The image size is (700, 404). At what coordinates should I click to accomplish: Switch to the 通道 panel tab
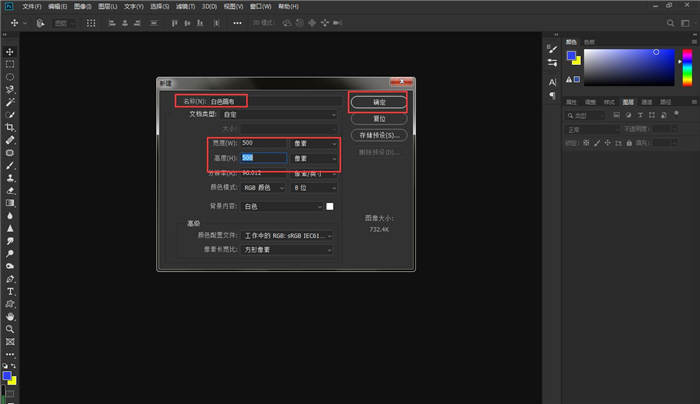[x=646, y=101]
